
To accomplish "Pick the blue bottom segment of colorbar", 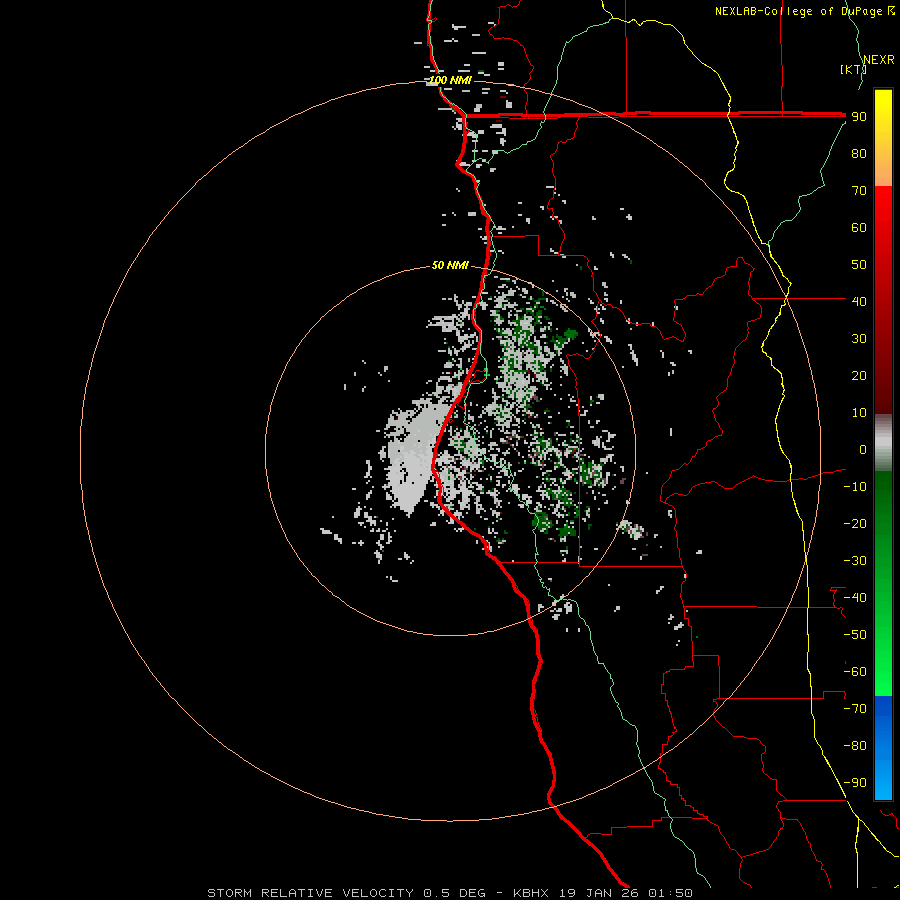I will pos(883,747).
